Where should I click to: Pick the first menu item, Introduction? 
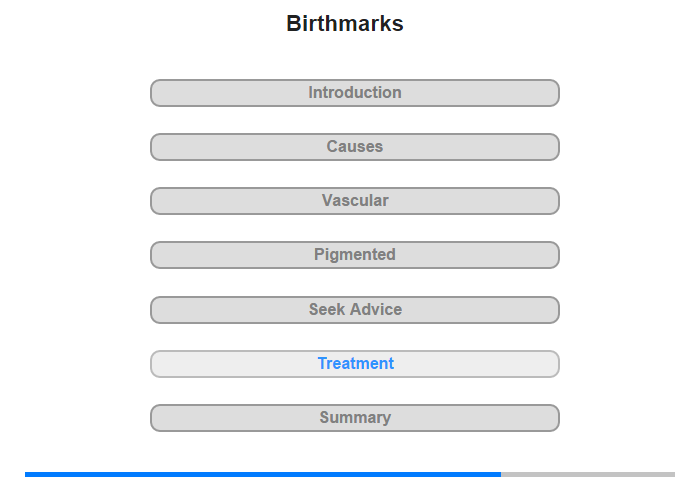[354, 93]
